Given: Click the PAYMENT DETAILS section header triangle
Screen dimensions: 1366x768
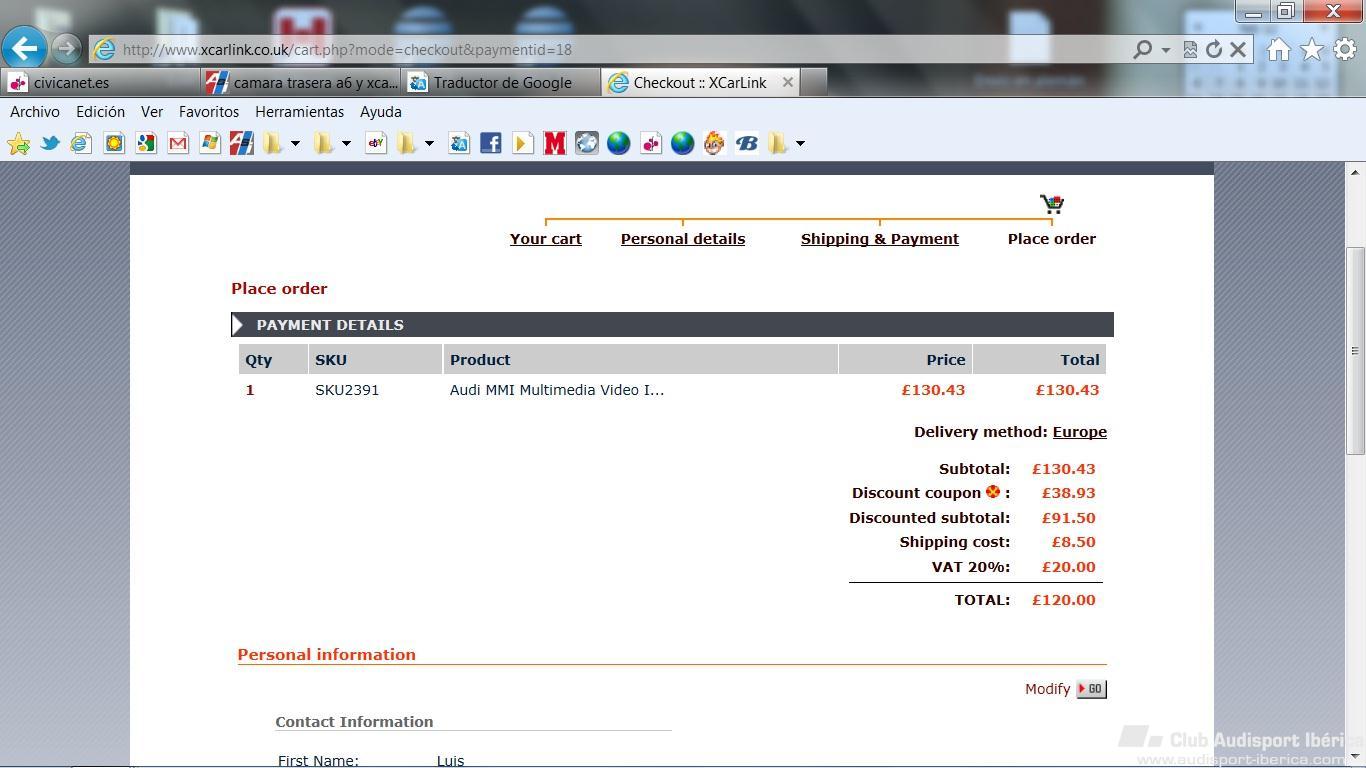Looking at the screenshot, I should click(237, 325).
